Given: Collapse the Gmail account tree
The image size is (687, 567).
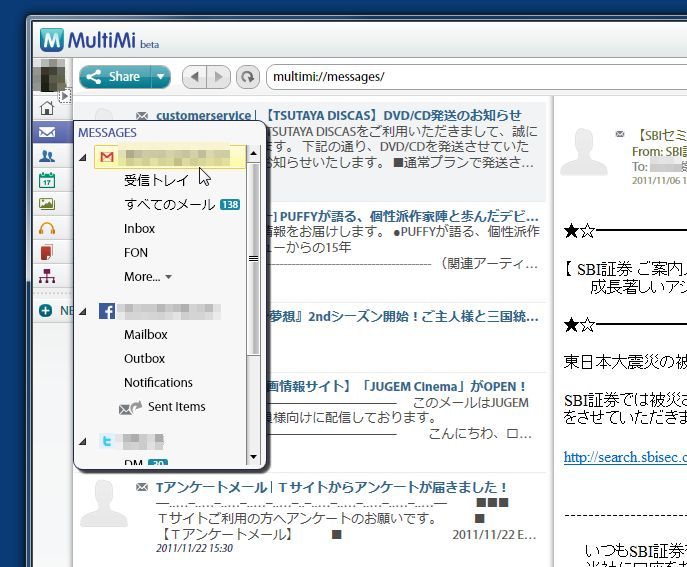Looking at the screenshot, I should [83, 157].
